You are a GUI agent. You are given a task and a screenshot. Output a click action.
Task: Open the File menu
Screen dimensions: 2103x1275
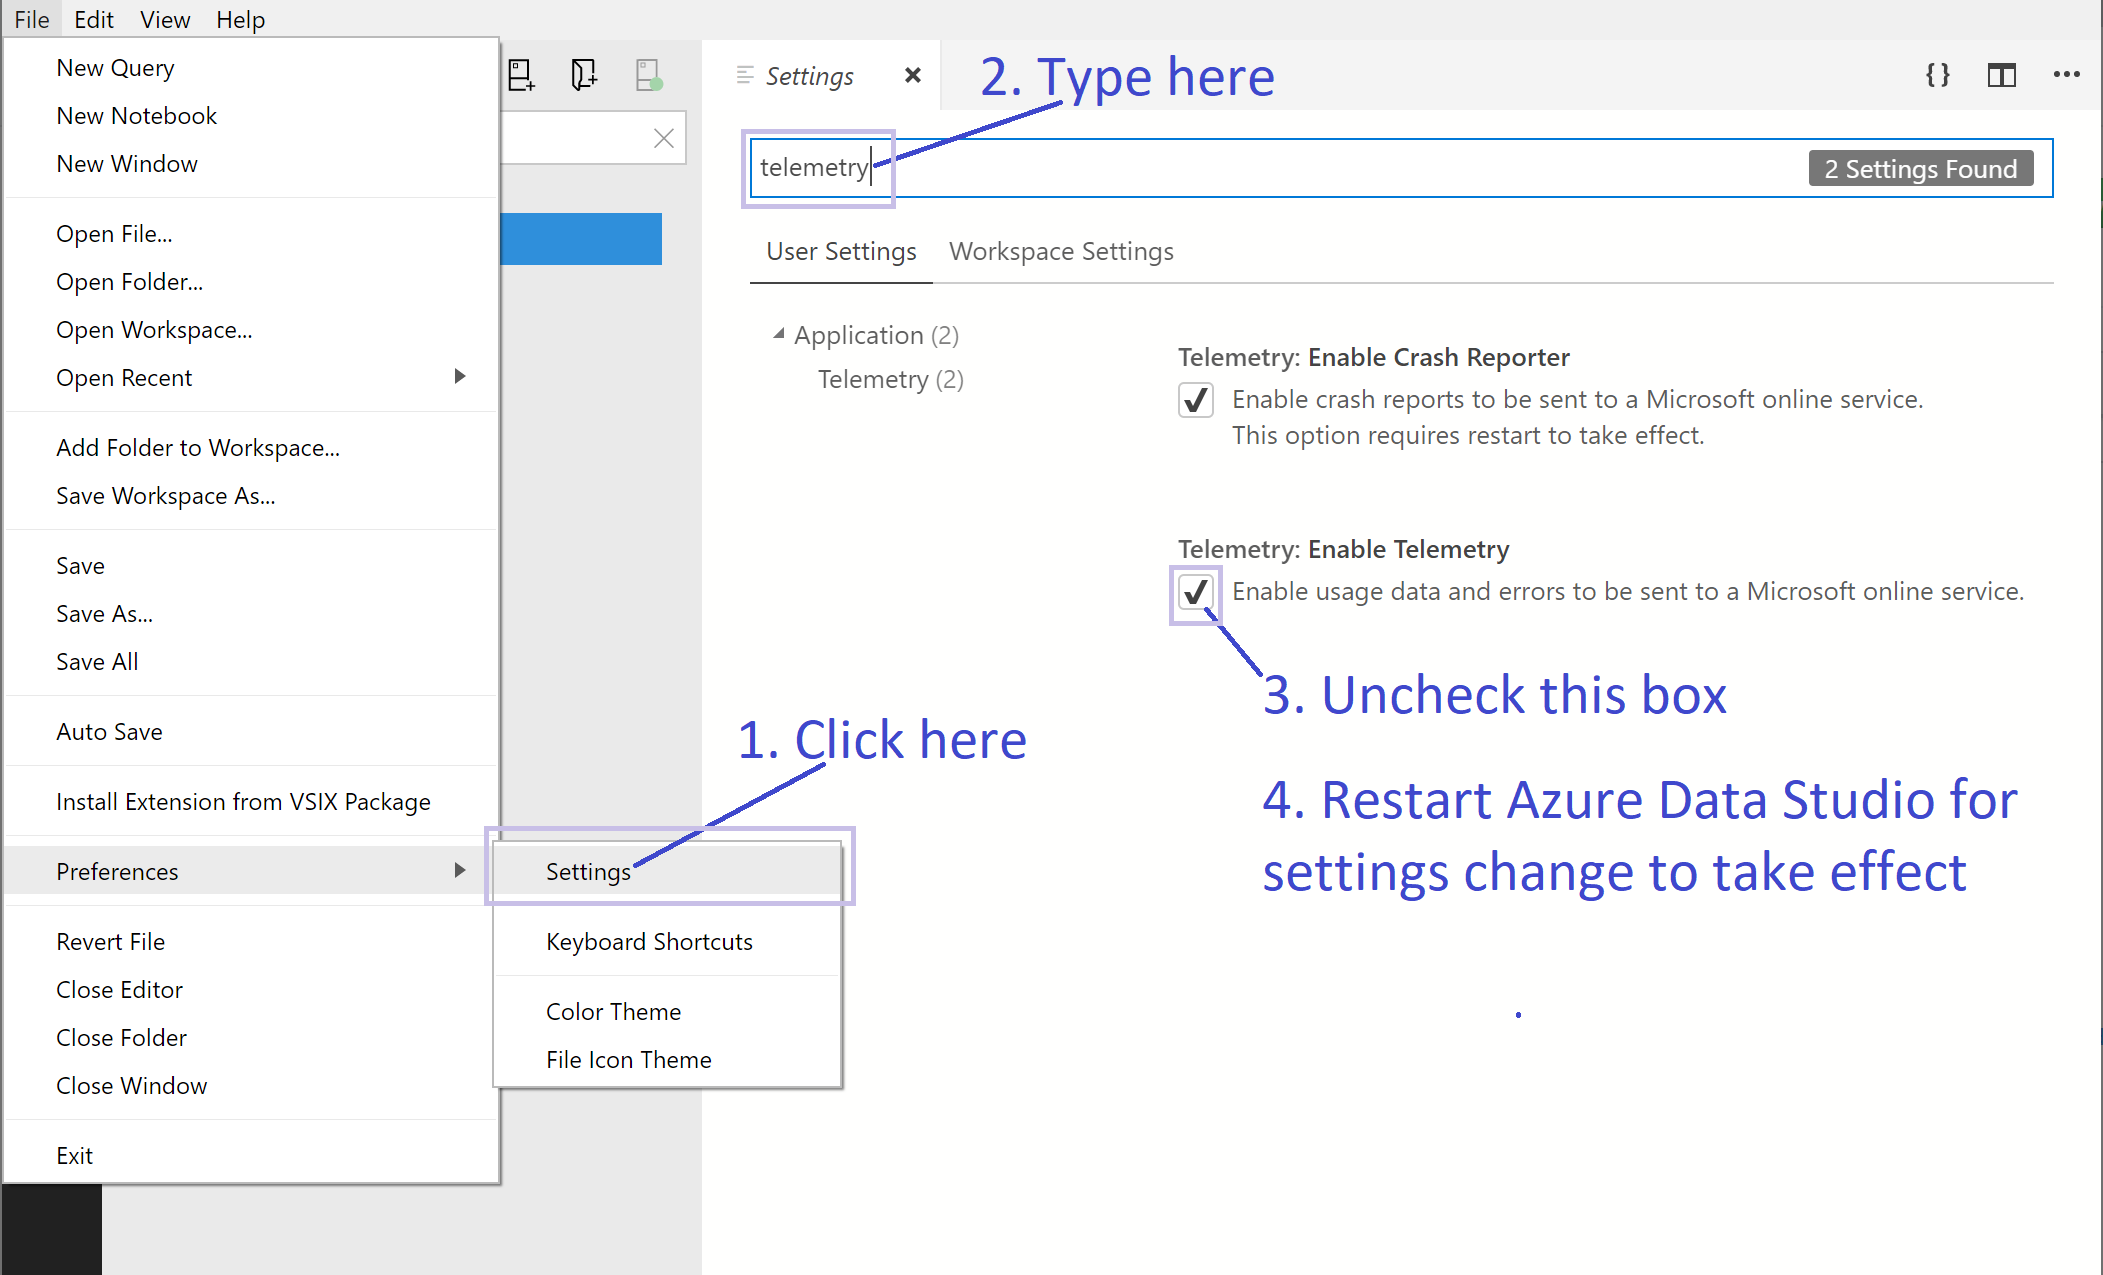coord(32,19)
